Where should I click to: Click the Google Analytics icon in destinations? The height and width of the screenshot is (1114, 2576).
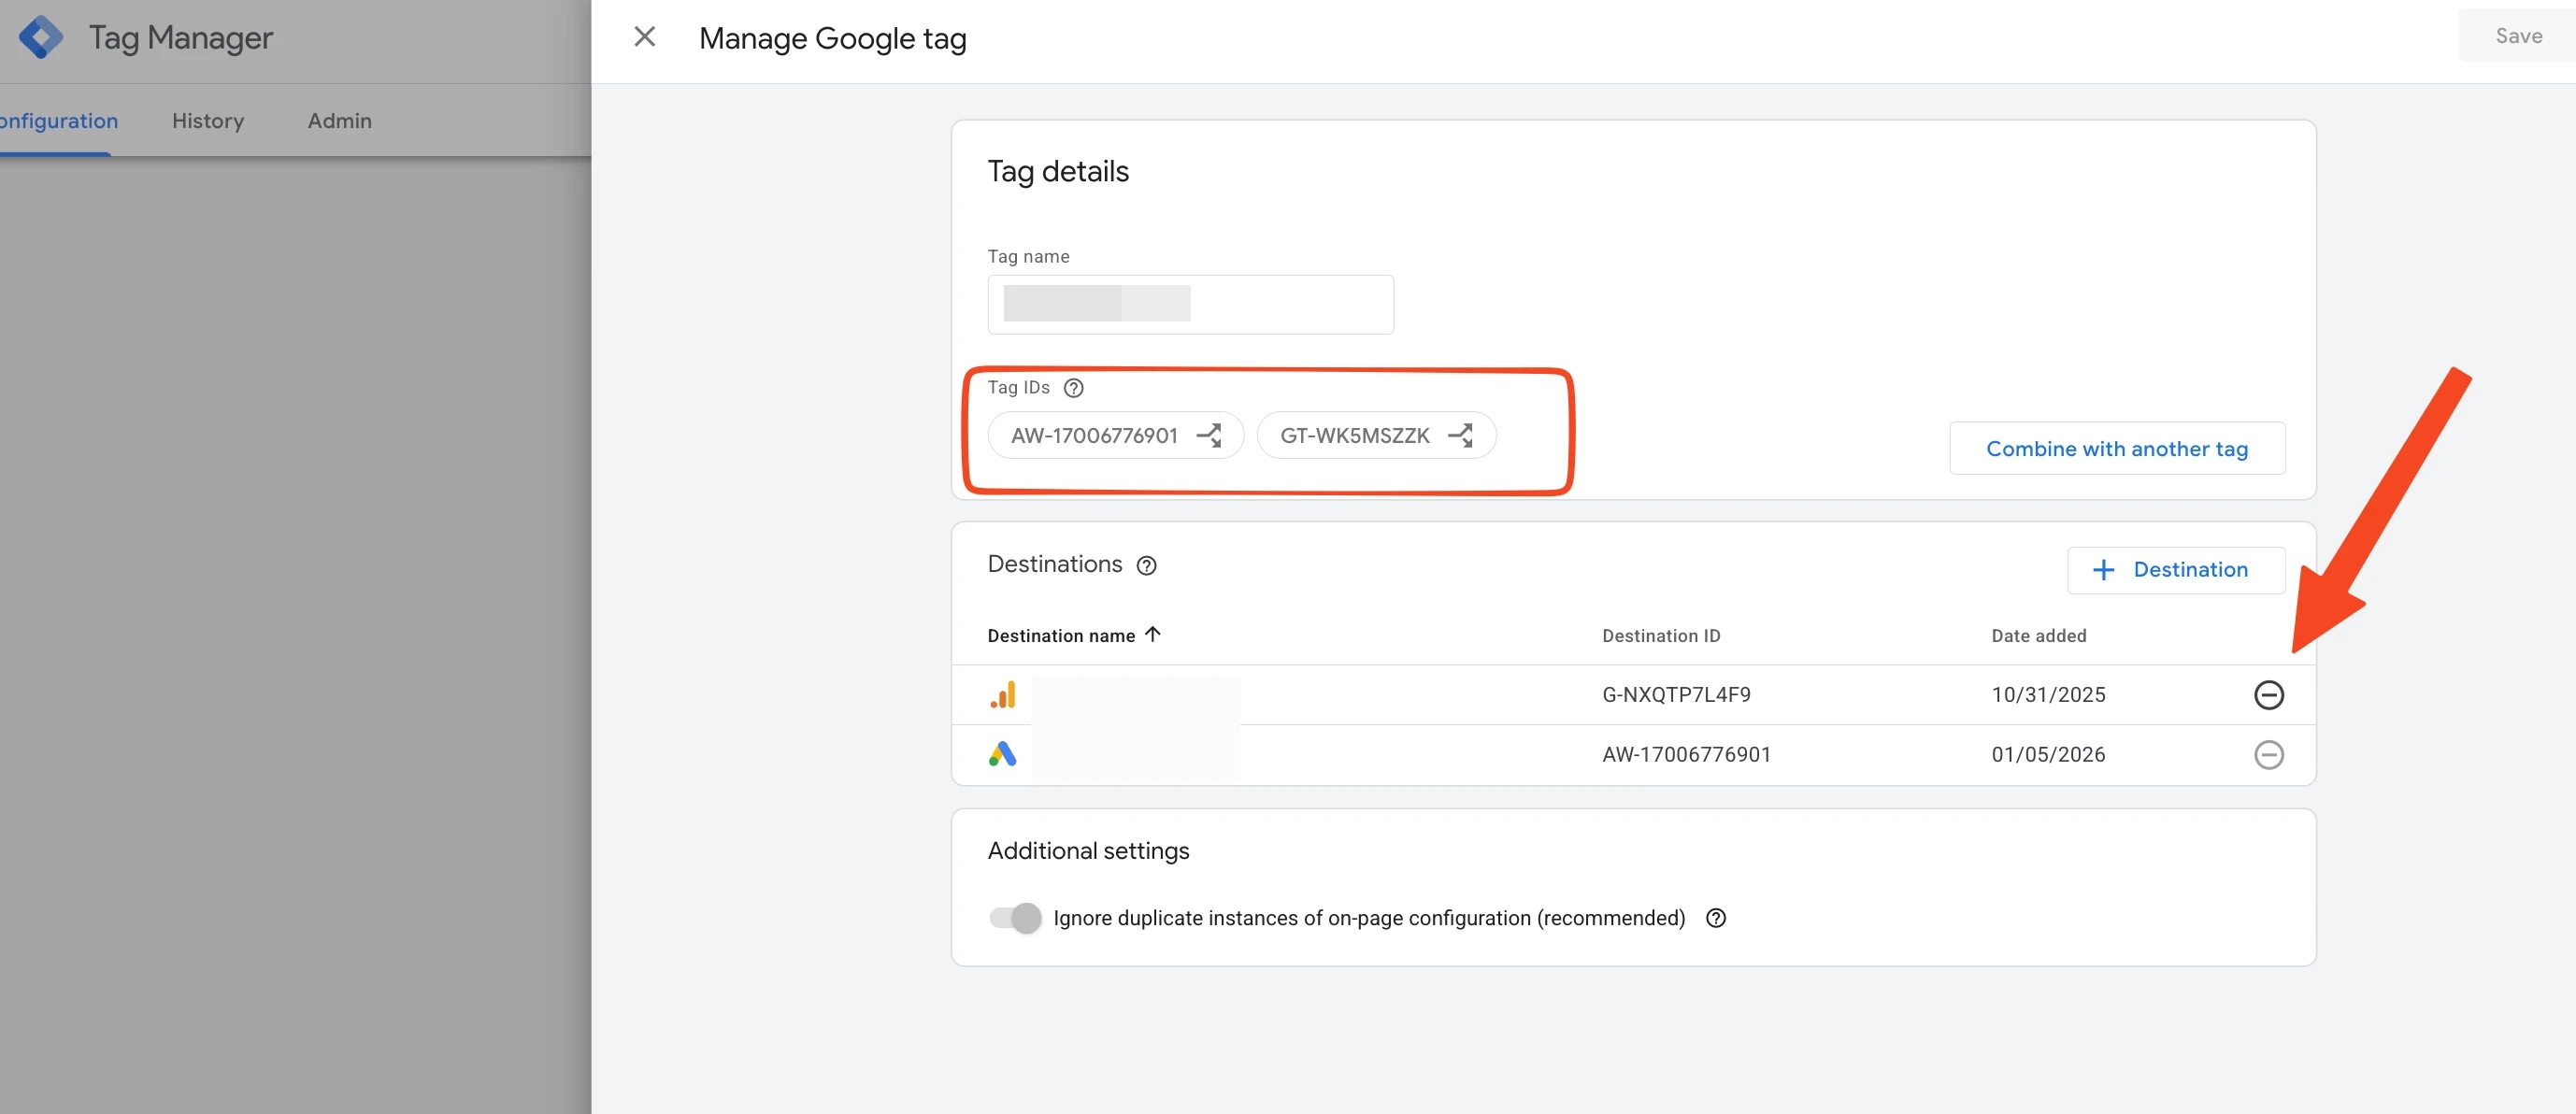(x=1002, y=695)
